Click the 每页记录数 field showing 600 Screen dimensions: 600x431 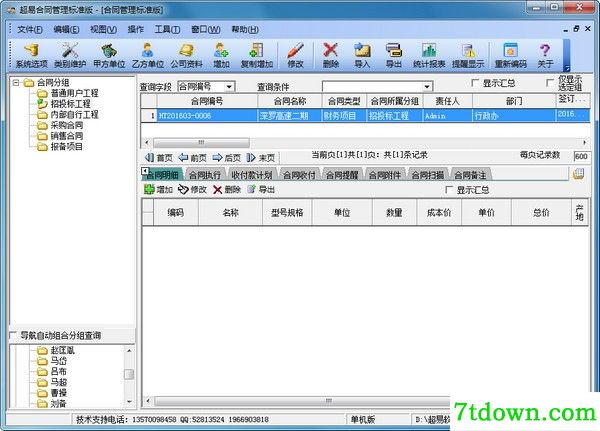coord(581,157)
